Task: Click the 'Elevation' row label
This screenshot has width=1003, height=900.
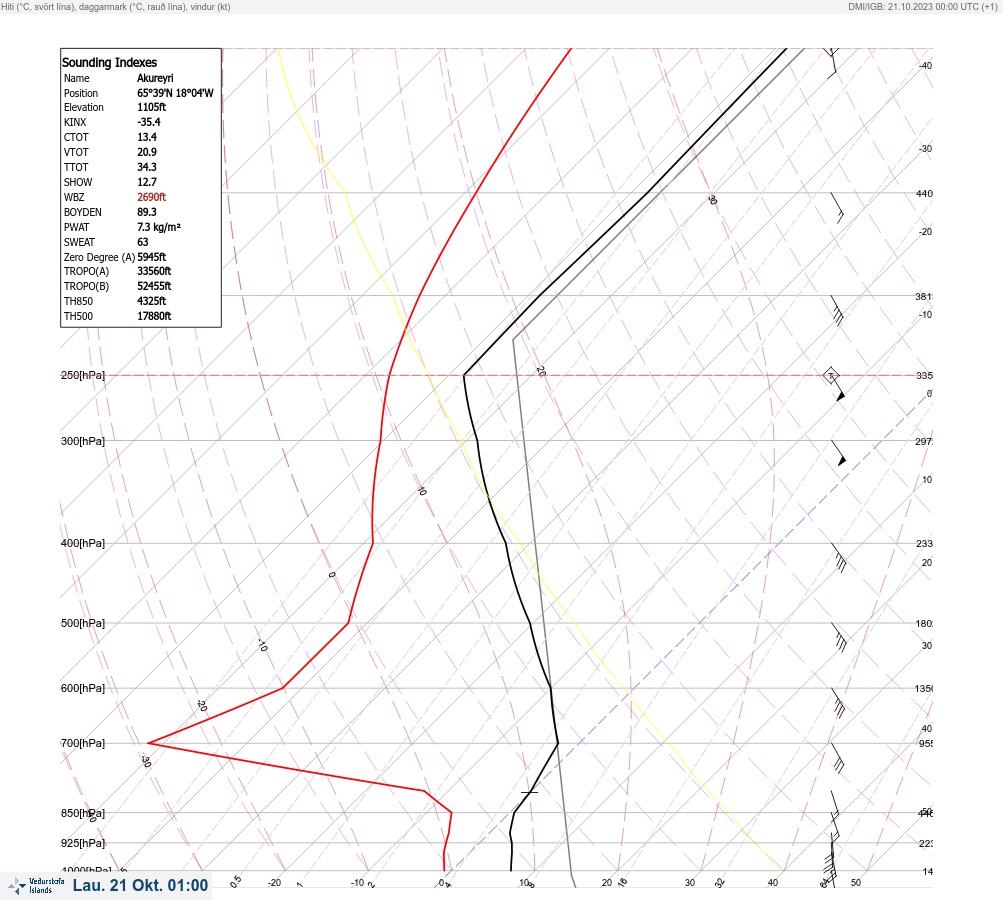Action: [x=84, y=107]
